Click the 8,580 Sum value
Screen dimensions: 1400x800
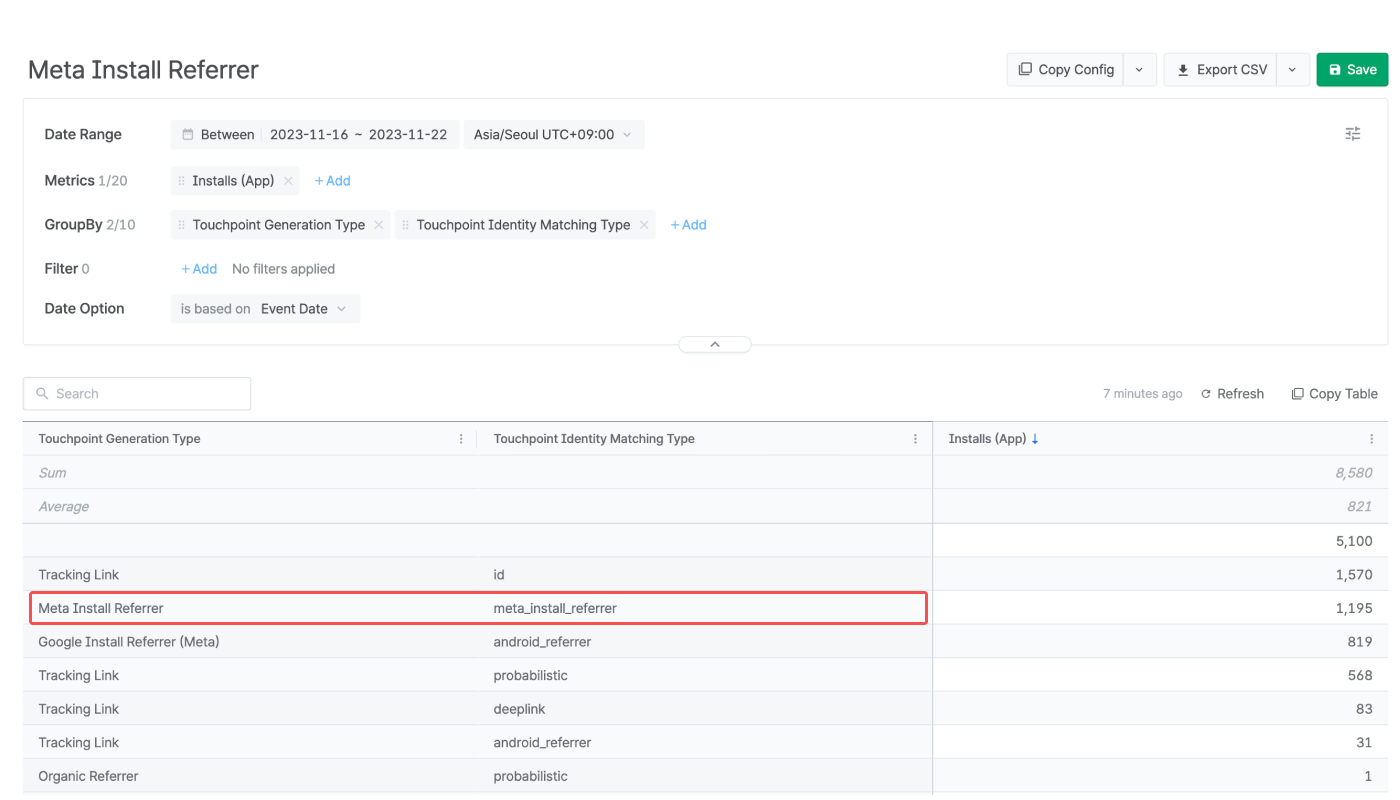click(x=1354, y=473)
